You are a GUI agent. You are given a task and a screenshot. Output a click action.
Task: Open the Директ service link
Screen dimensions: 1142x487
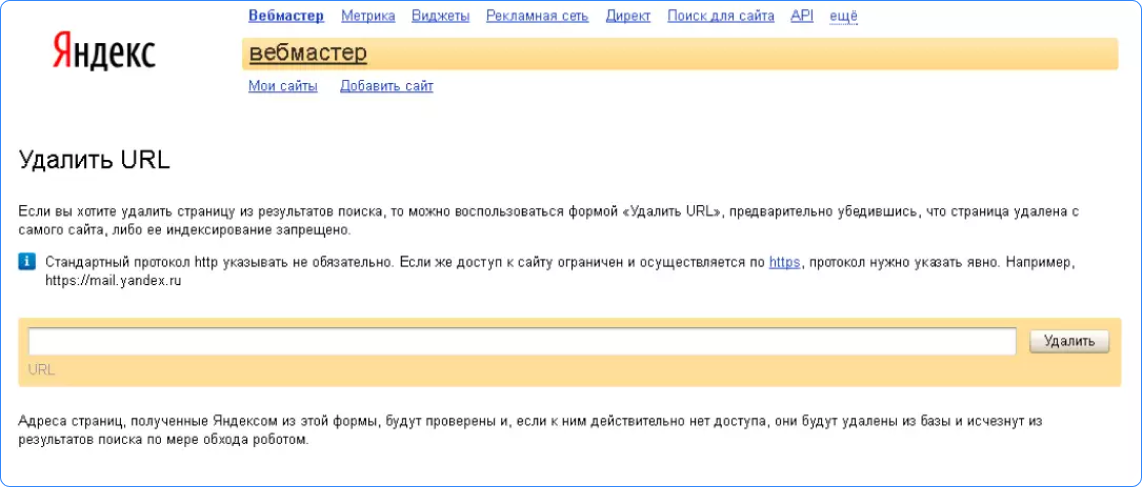(628, 16)
